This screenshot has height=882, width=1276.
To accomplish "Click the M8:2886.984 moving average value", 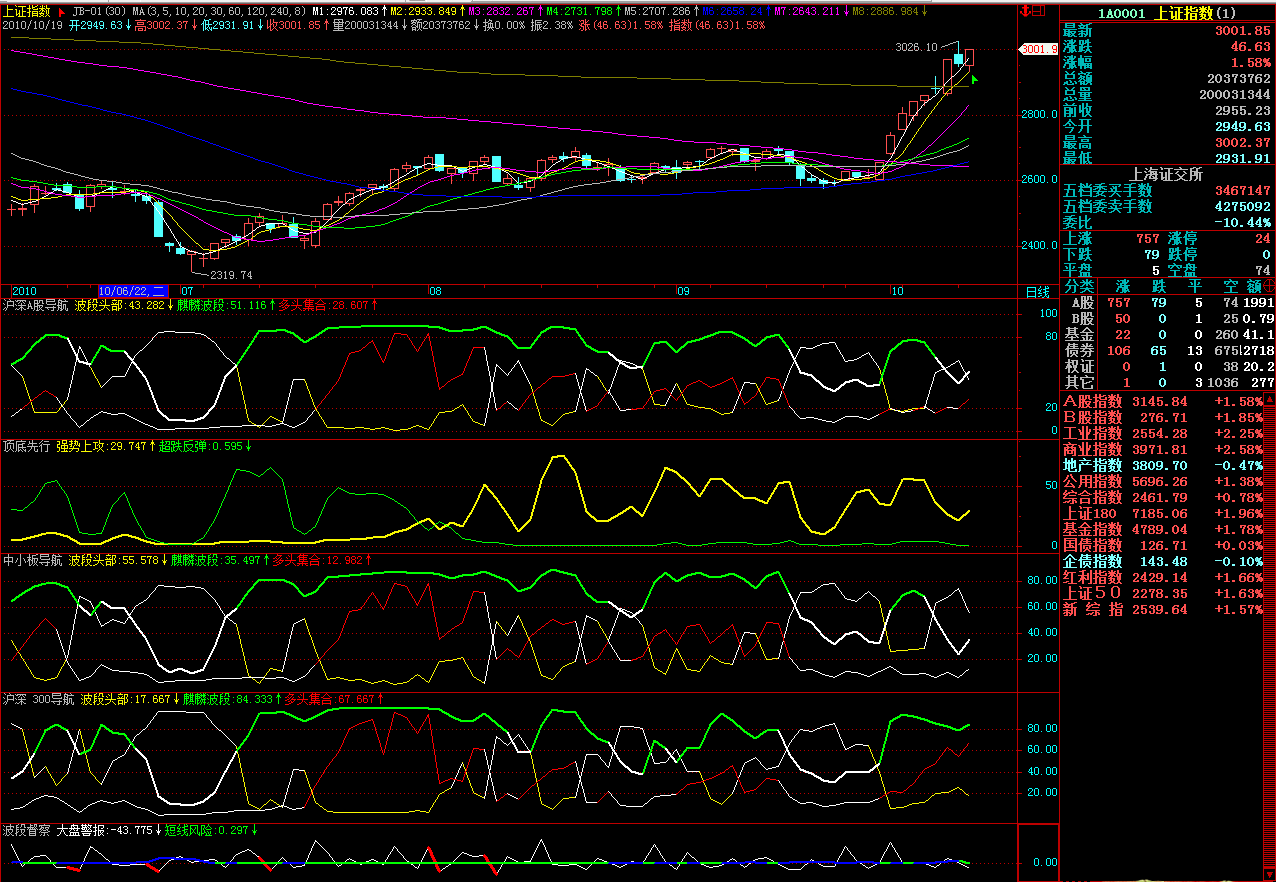I will 890,12.
